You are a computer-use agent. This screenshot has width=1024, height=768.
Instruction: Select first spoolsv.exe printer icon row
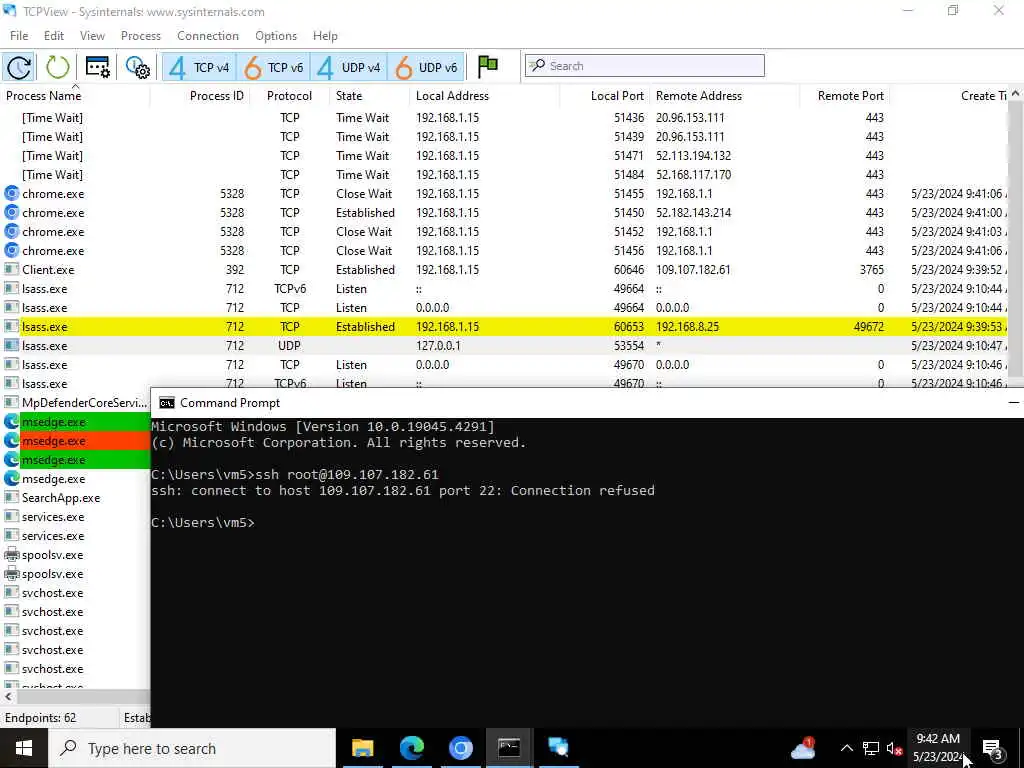pyautogui.click(x=76, y=555)
